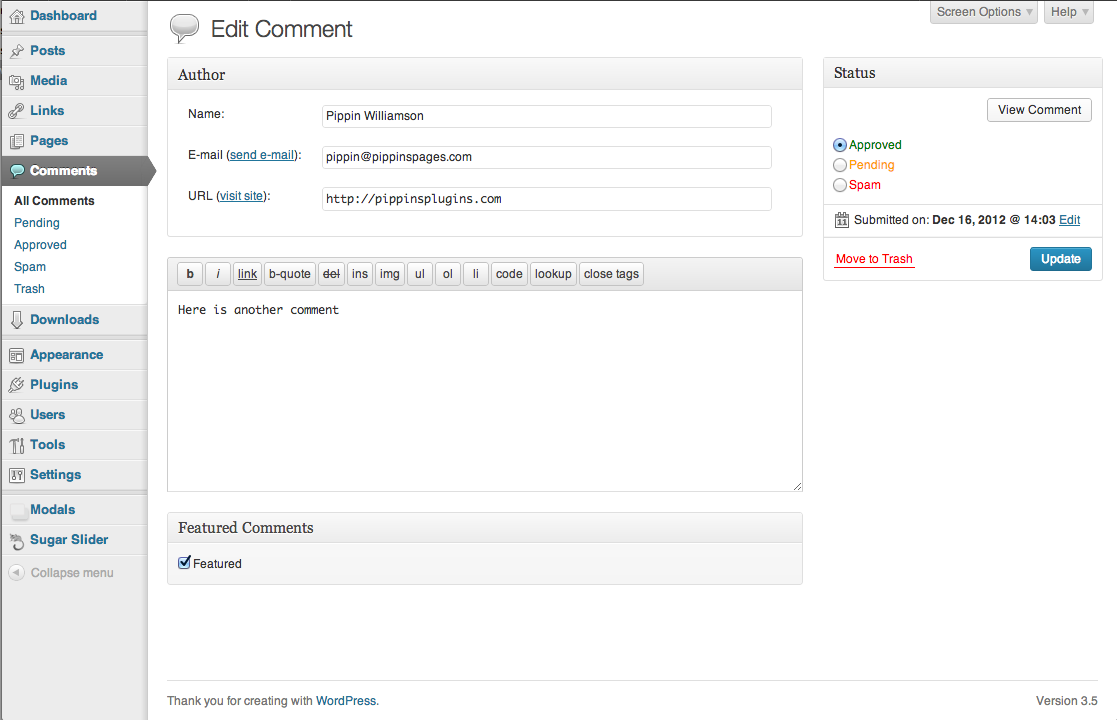Open the Trash comments submenu item
The height and width of the screenshot is (720, 1117).
pos(29,289)
